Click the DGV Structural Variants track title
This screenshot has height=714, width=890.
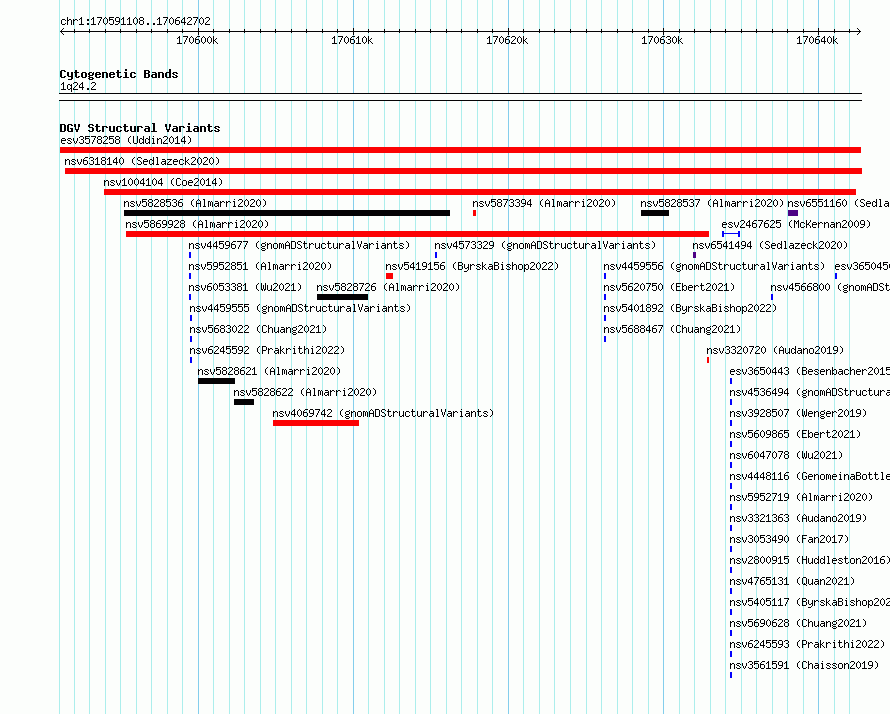[140, 128]
